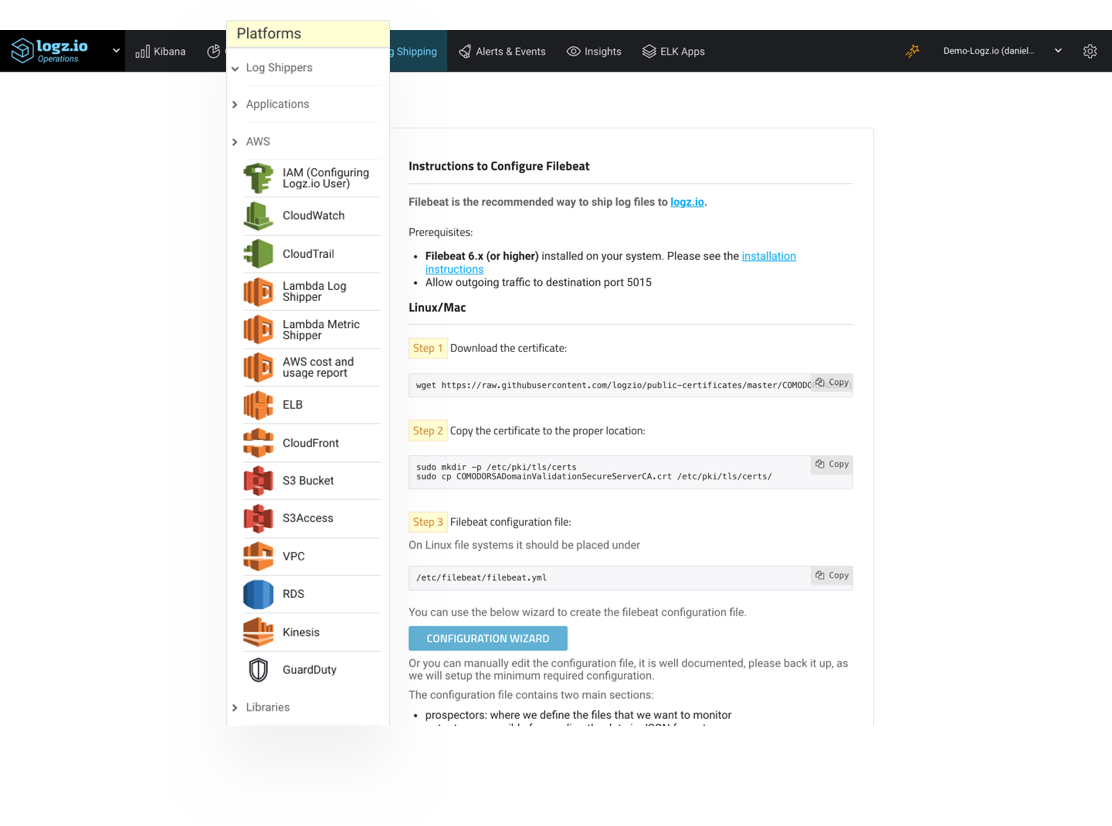The height and width of the screenshot is (826, 1112).
Task: Open the CloudTrail entry label
Action: click(x=308, y=254)
